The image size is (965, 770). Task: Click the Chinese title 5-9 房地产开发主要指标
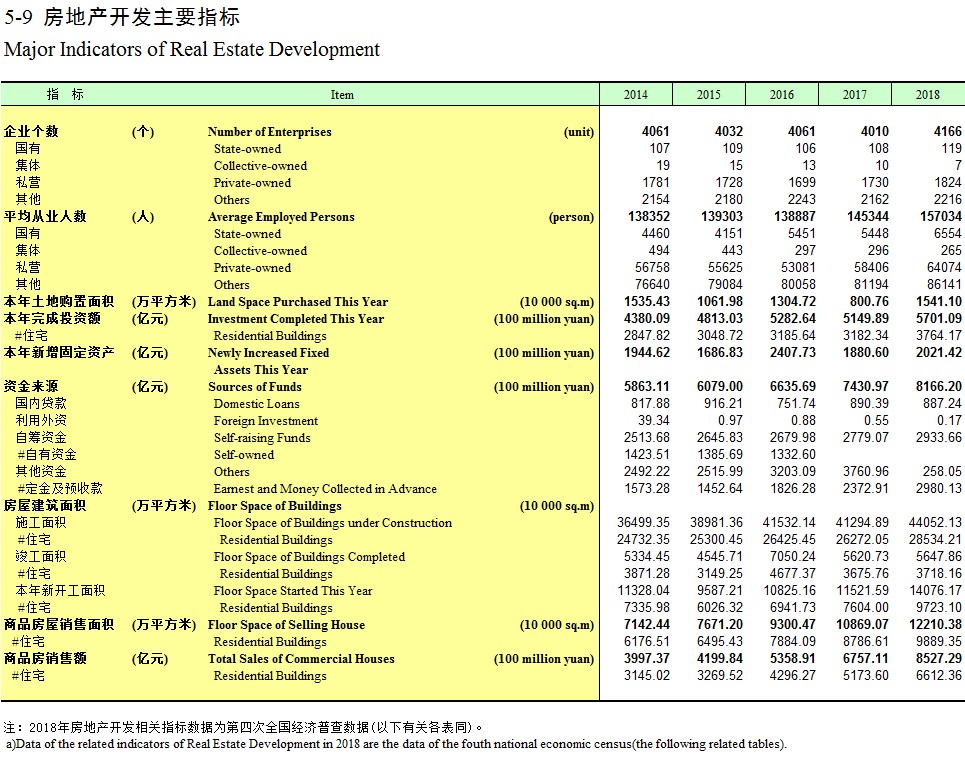(x=122, y=17)
